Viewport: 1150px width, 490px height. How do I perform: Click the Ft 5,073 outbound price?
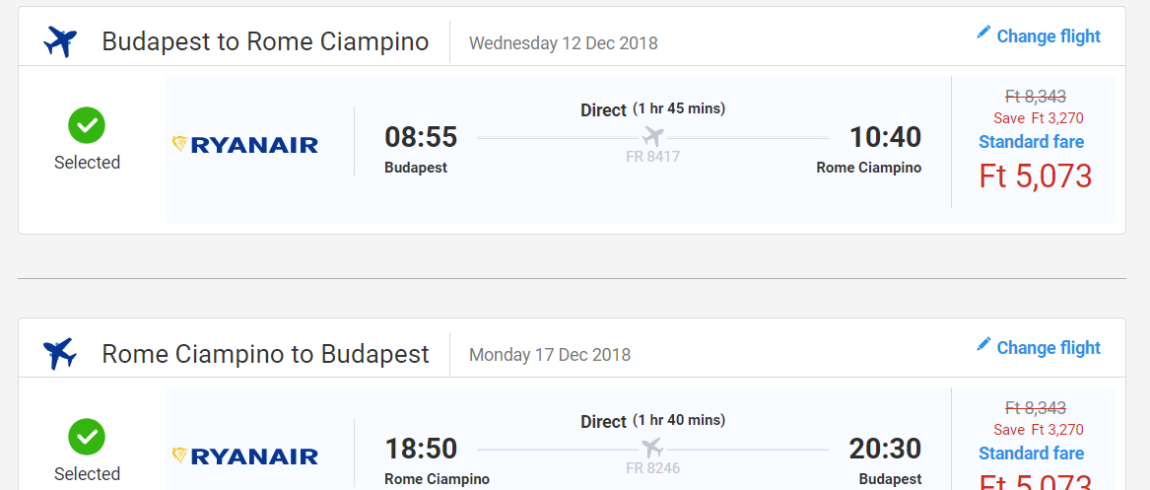(1036, 176)
